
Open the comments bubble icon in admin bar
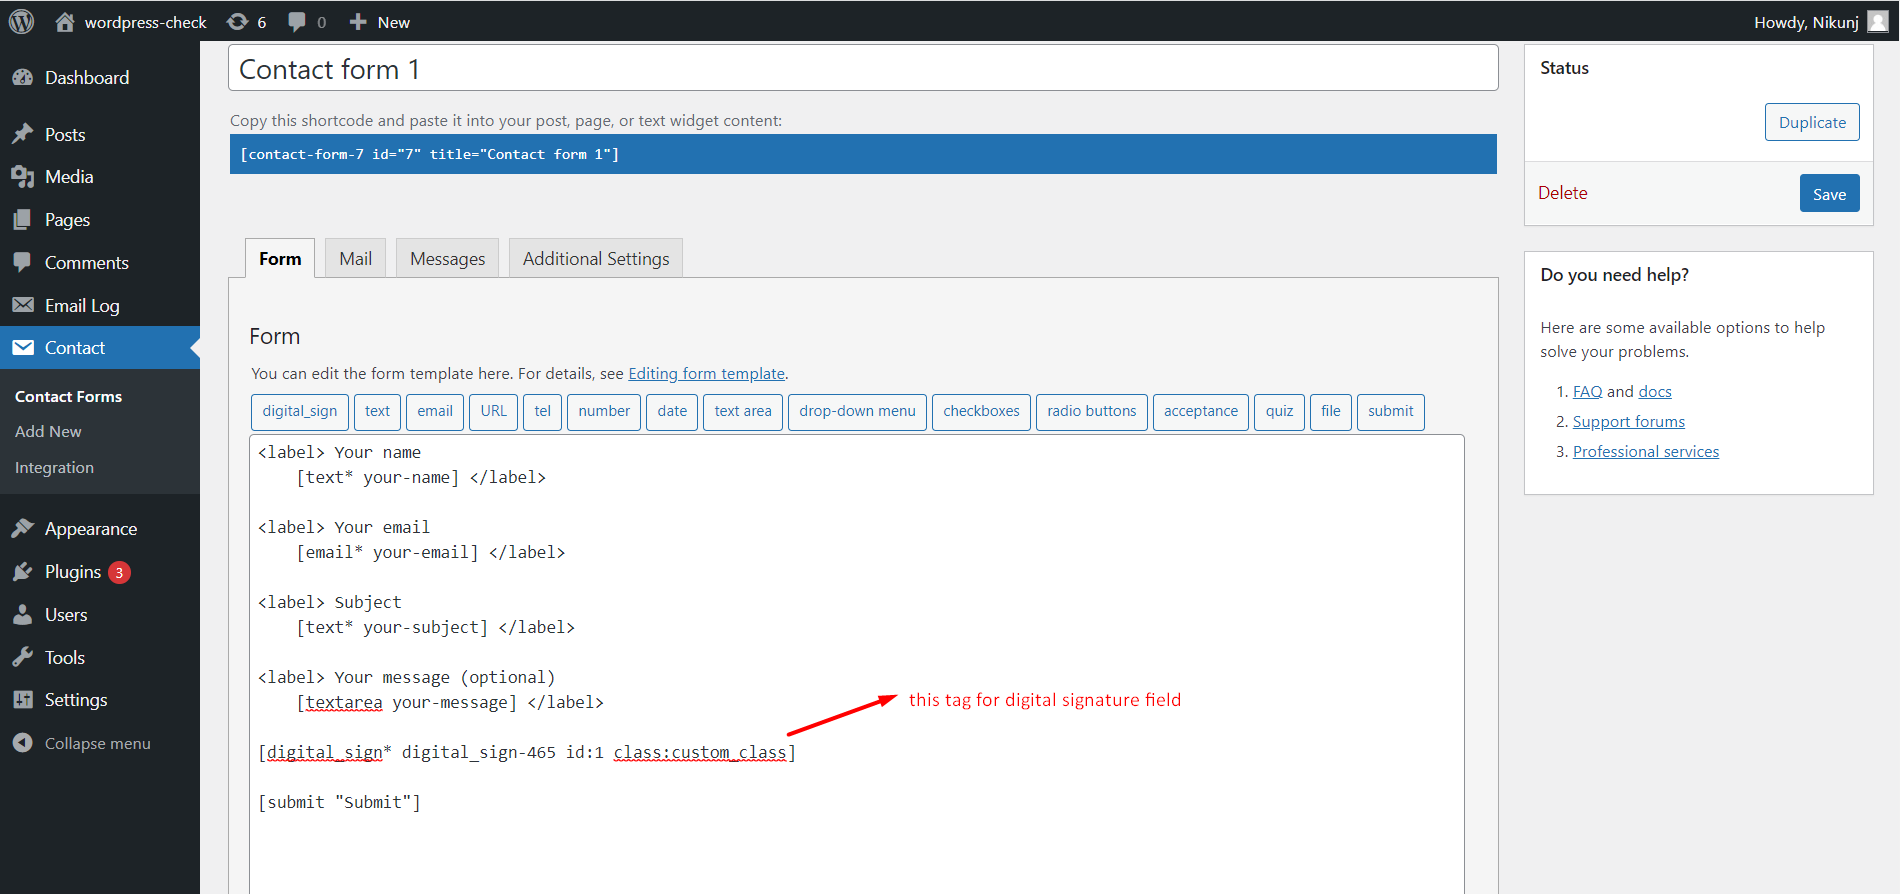point(297,22)
